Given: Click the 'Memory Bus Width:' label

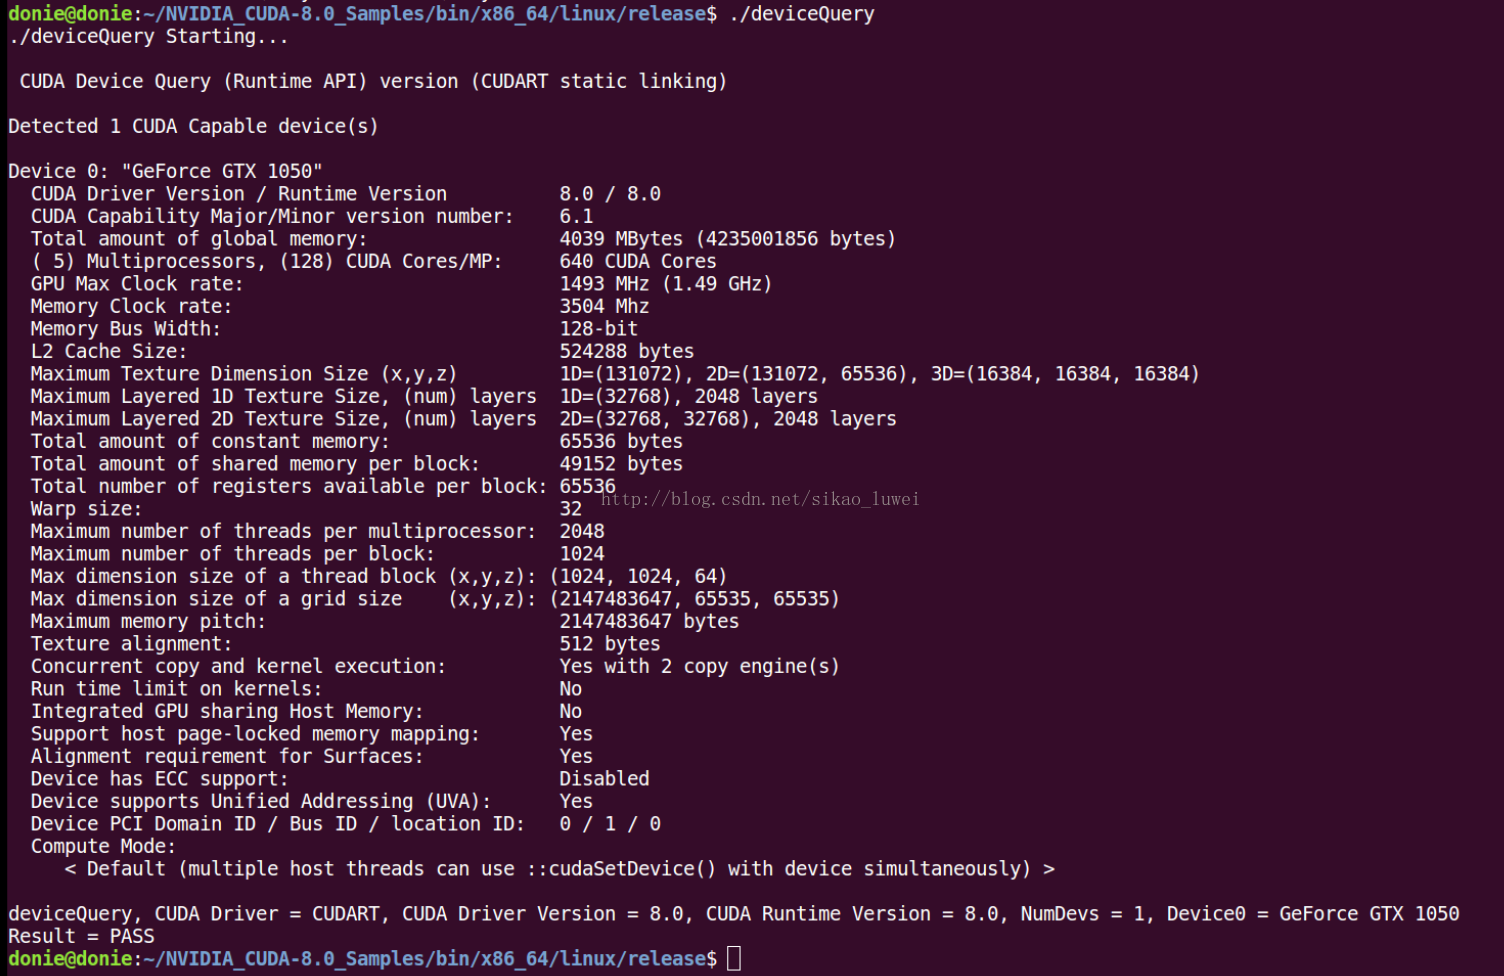Looking at the screenshot, I should (126, 329).
